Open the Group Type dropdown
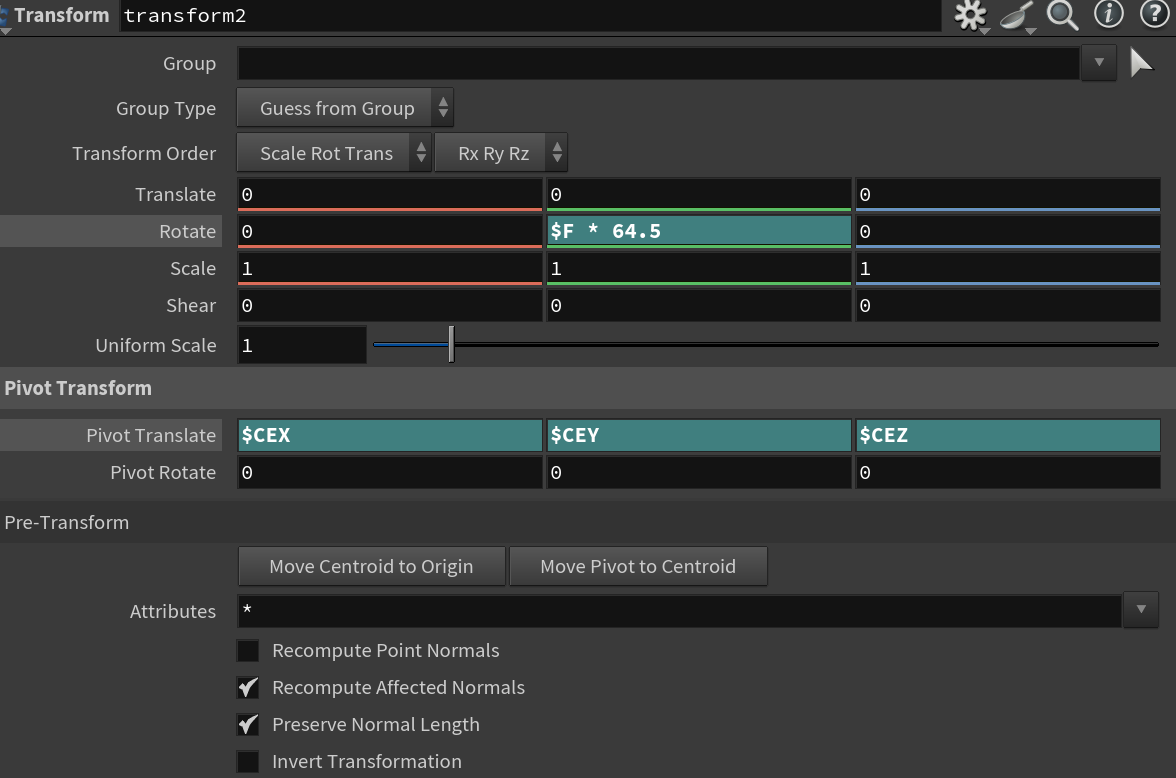Viewport: 1176px width, 778px height. [344, 108]
